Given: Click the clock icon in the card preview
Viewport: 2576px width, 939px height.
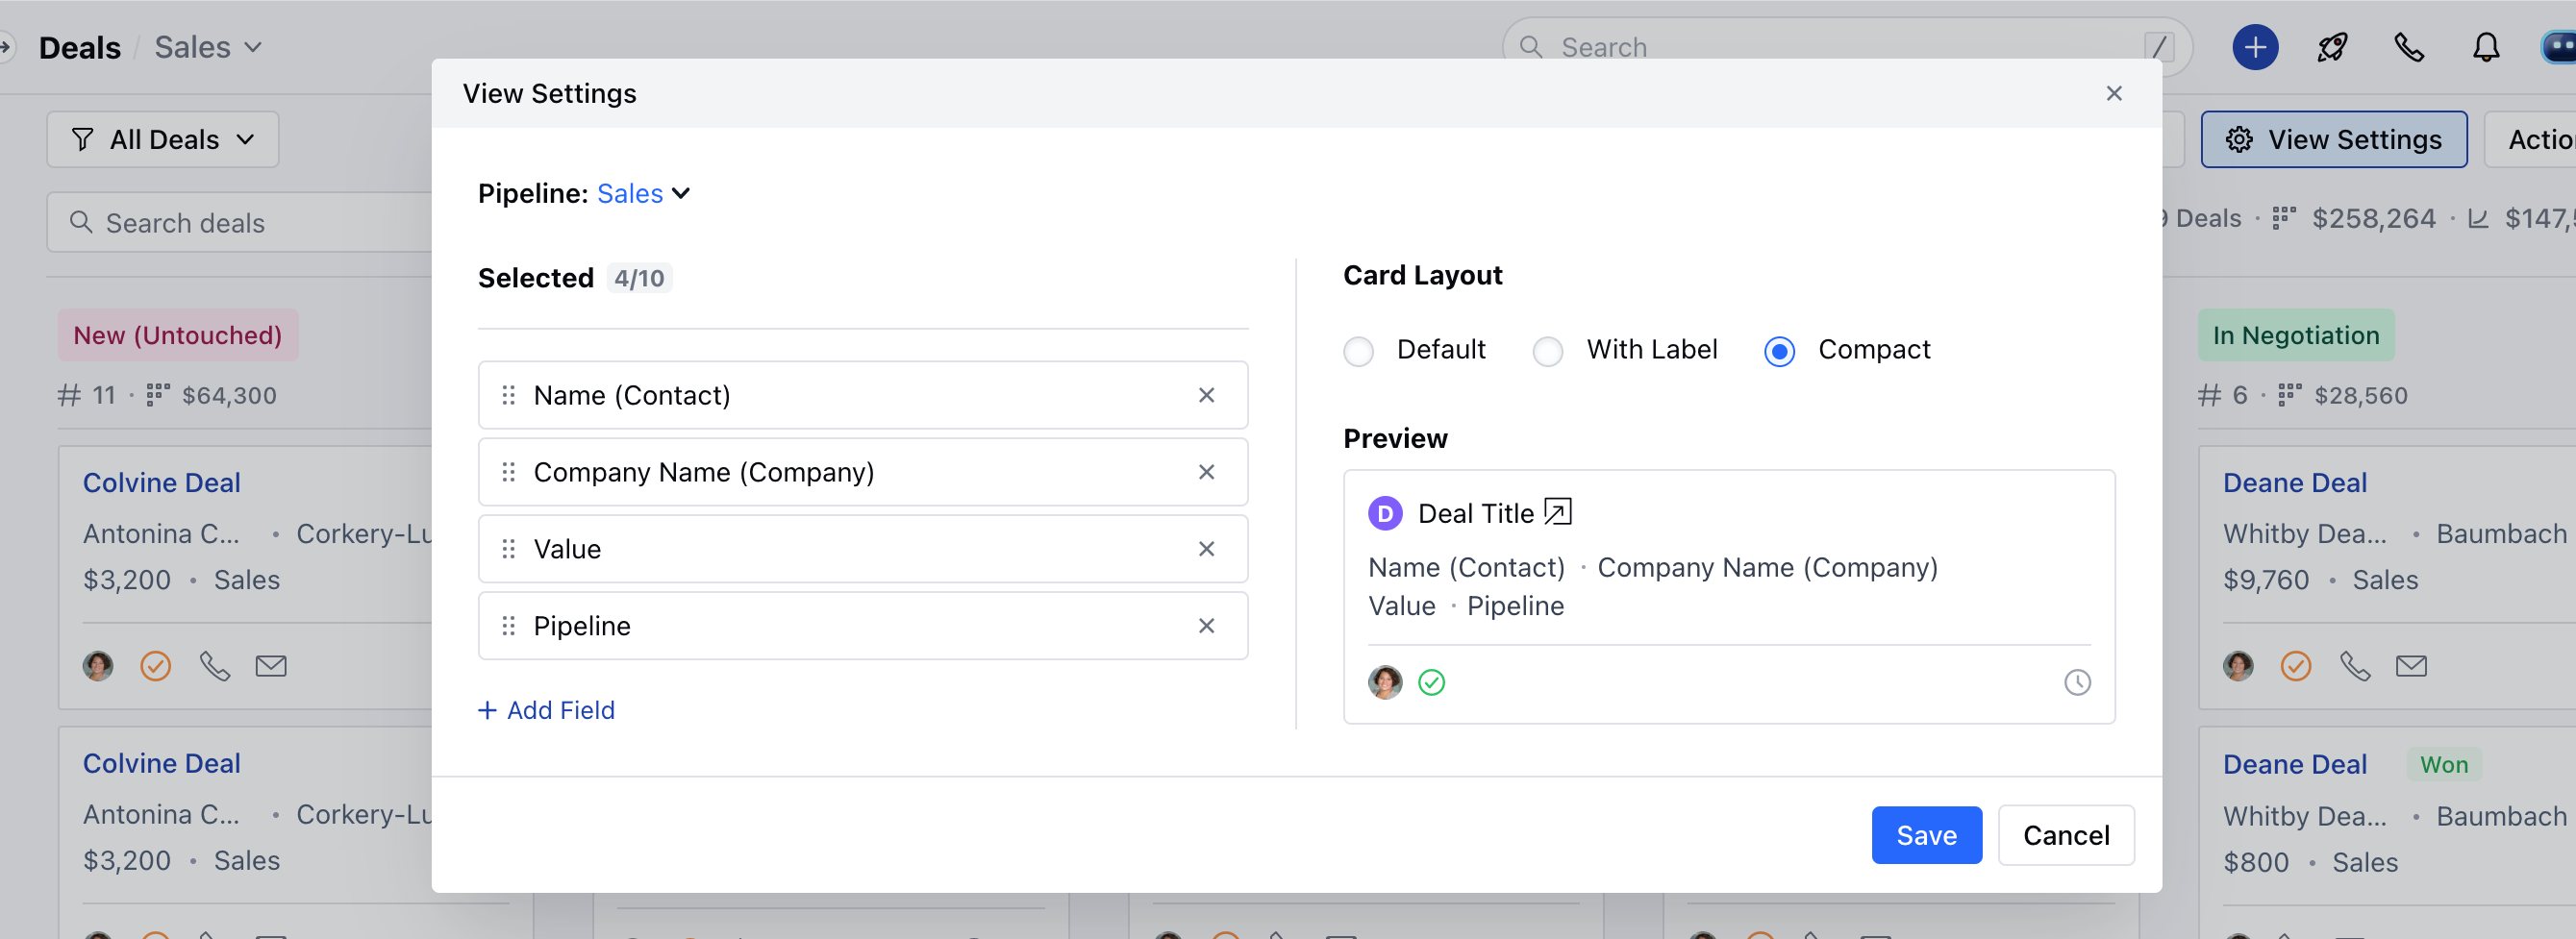Looking at the screenshot, I should 2078,683.
